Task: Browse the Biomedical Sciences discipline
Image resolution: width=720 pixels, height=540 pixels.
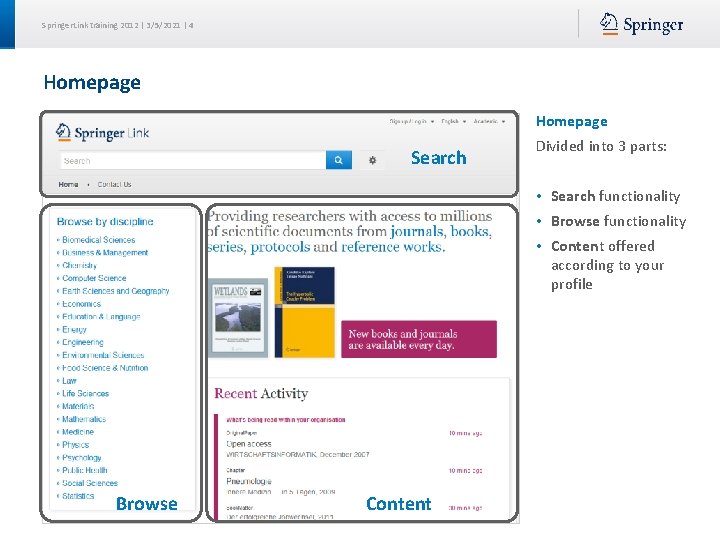Action: point(99,240)
